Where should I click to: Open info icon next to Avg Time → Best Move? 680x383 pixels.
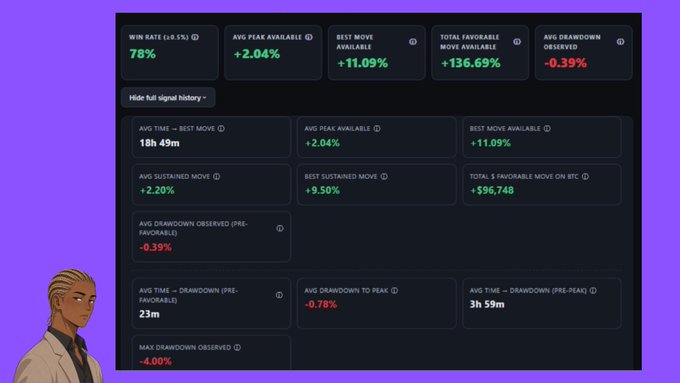coord(221,128)
